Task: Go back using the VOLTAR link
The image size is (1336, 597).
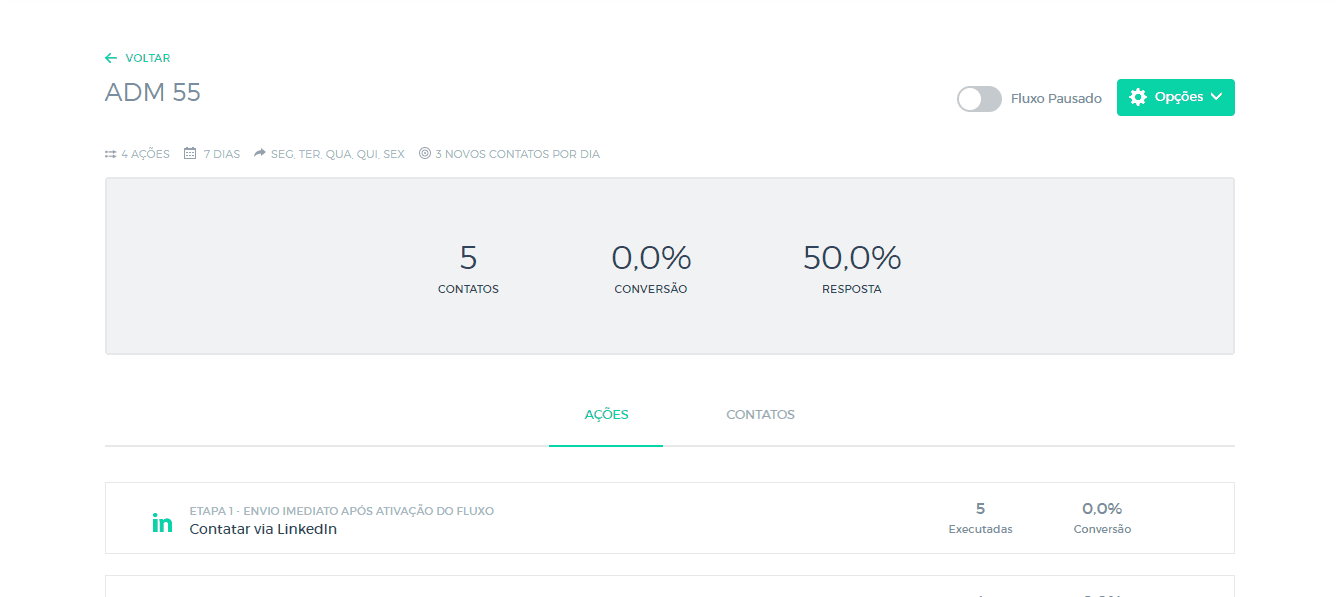Action: (147, 58)
